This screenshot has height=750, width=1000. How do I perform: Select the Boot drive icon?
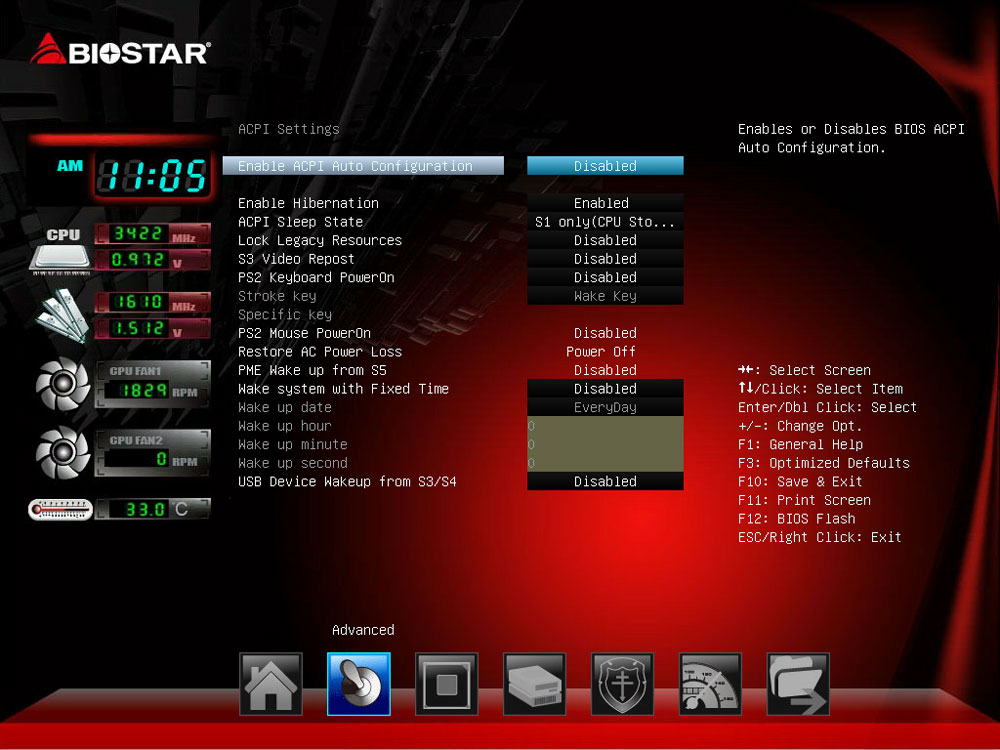(x=535, y=684)
